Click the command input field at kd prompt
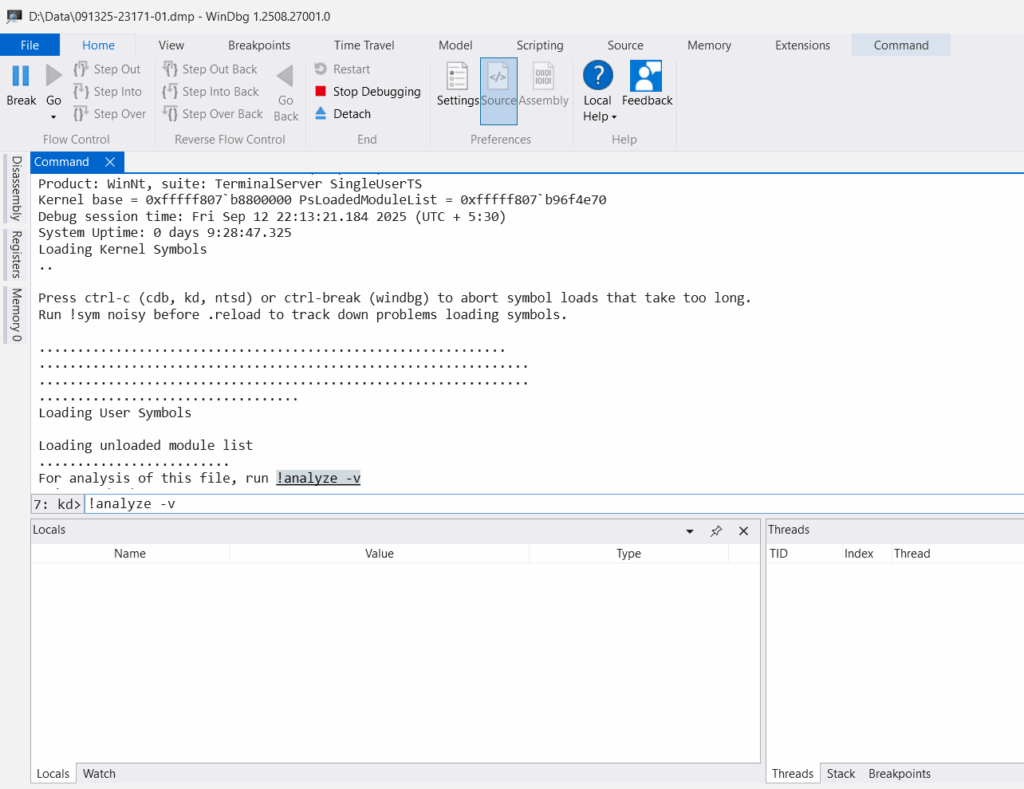Image resolution: width=1024 pixels, height=789 pixels. [x=550, y=503]
